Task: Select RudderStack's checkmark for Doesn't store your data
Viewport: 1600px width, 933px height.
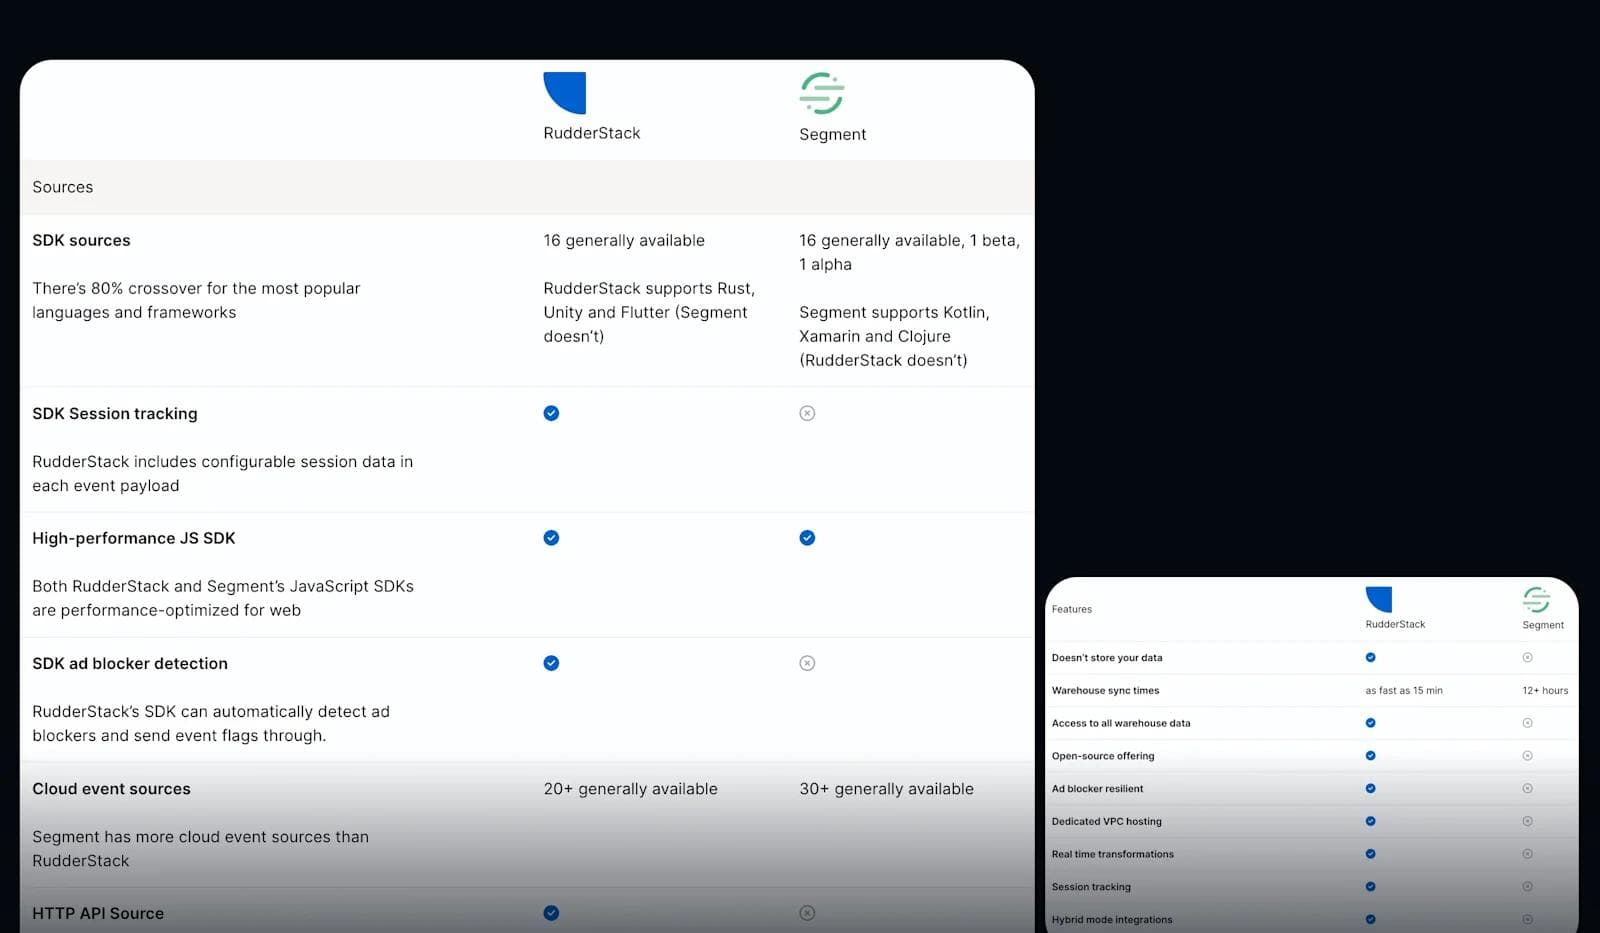Action: point(1370,658)
